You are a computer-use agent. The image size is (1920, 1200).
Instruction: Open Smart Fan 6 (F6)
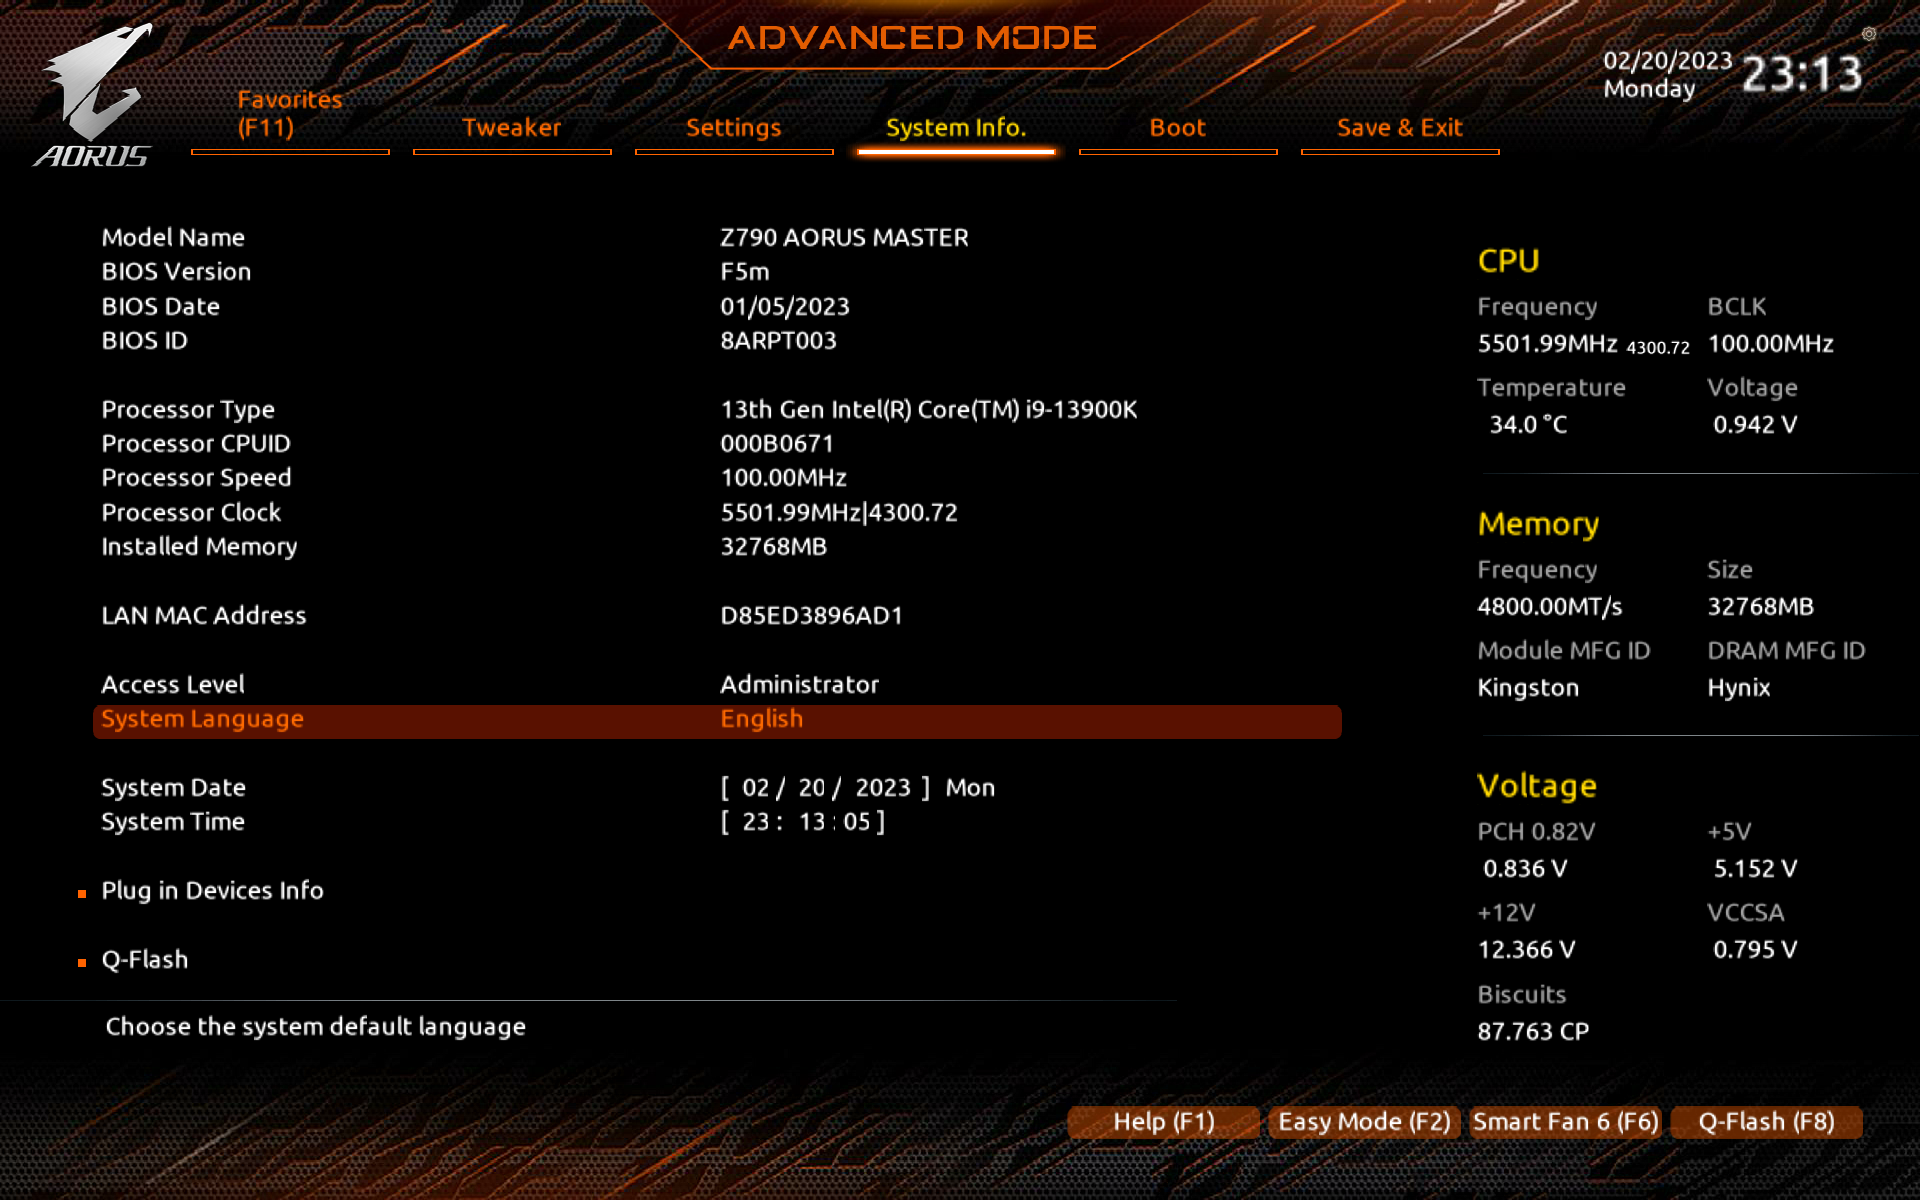click(1565, 1122)
